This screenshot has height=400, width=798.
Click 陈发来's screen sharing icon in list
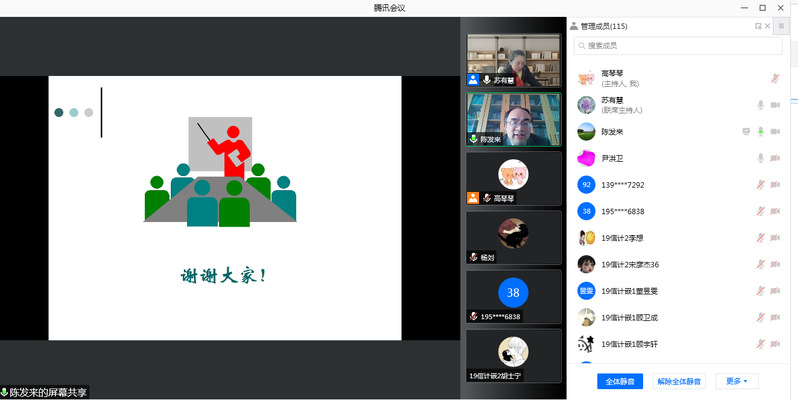[x=746, y=131]
